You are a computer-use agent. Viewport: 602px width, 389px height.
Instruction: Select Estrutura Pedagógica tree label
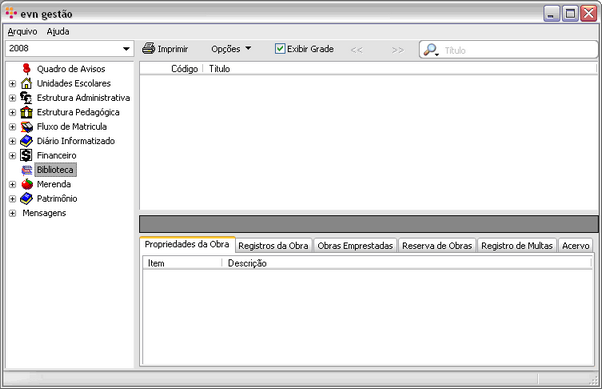78,112
